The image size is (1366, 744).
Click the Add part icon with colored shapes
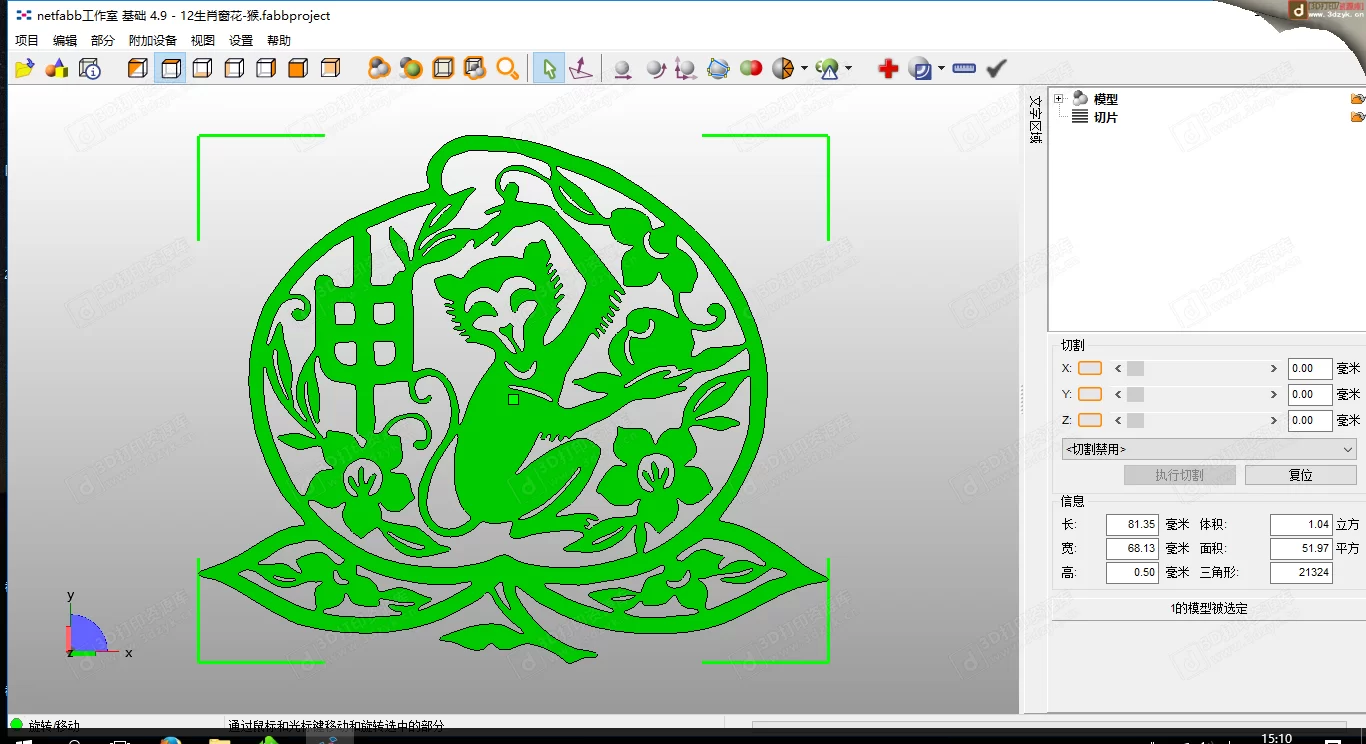point(57,68)
